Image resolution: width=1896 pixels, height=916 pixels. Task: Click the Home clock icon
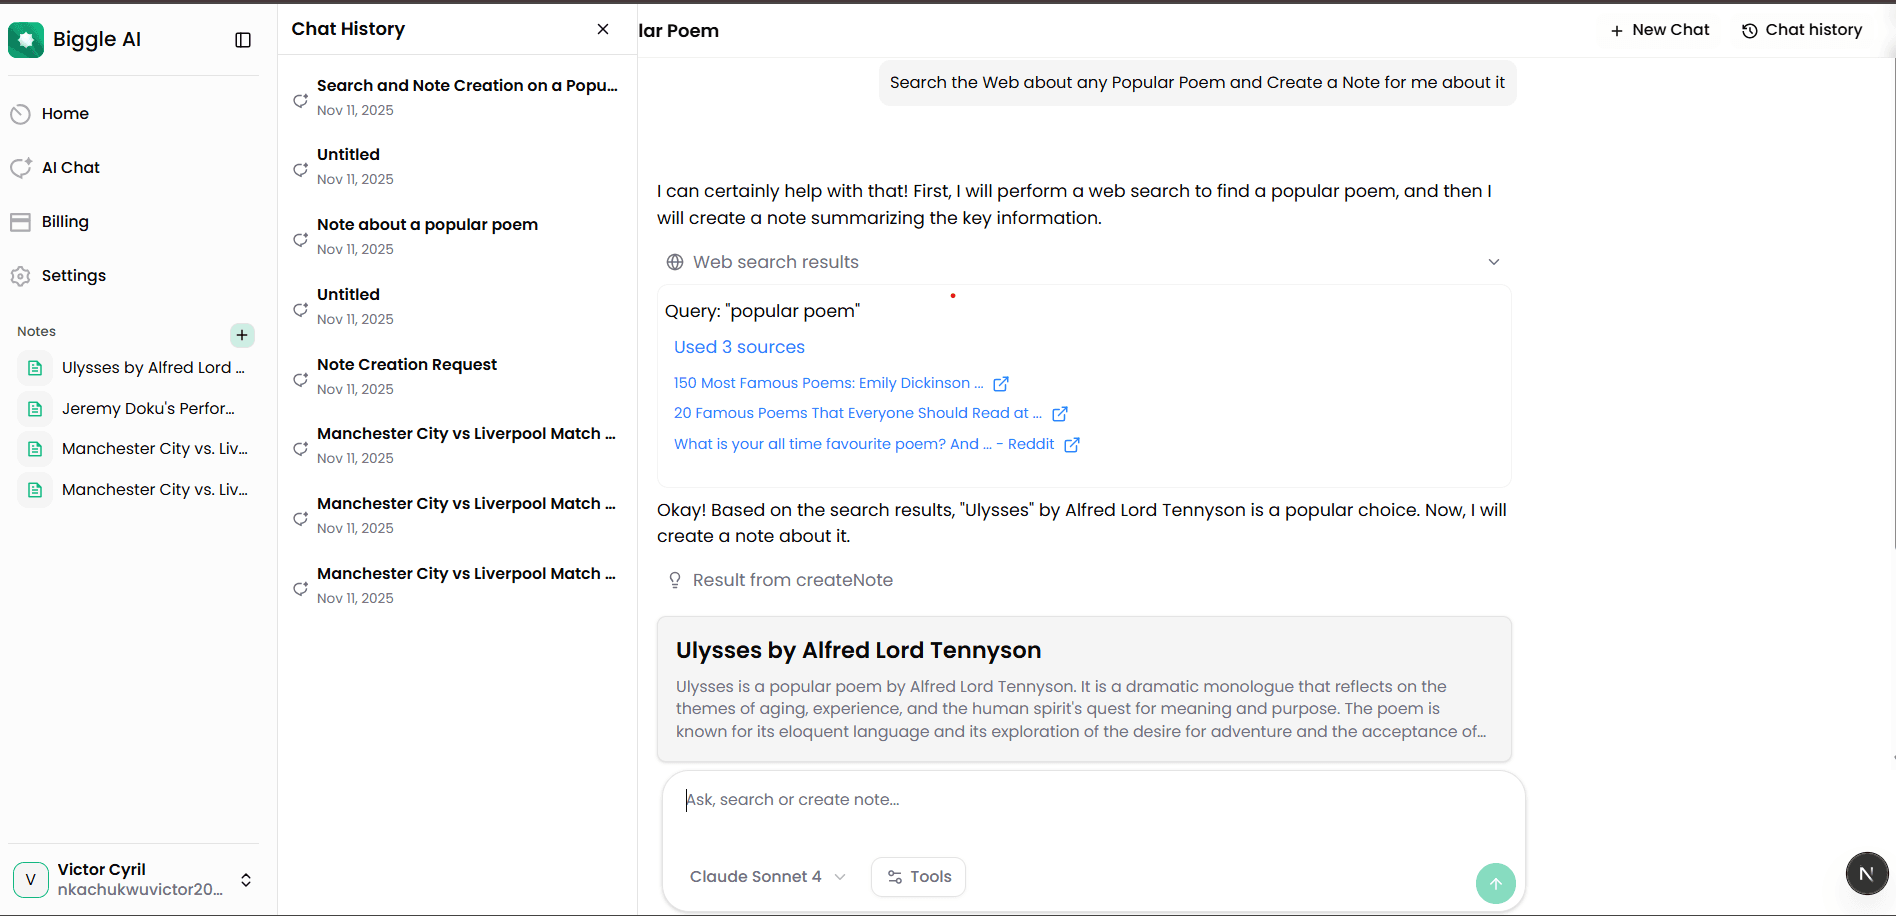(21, 113)
